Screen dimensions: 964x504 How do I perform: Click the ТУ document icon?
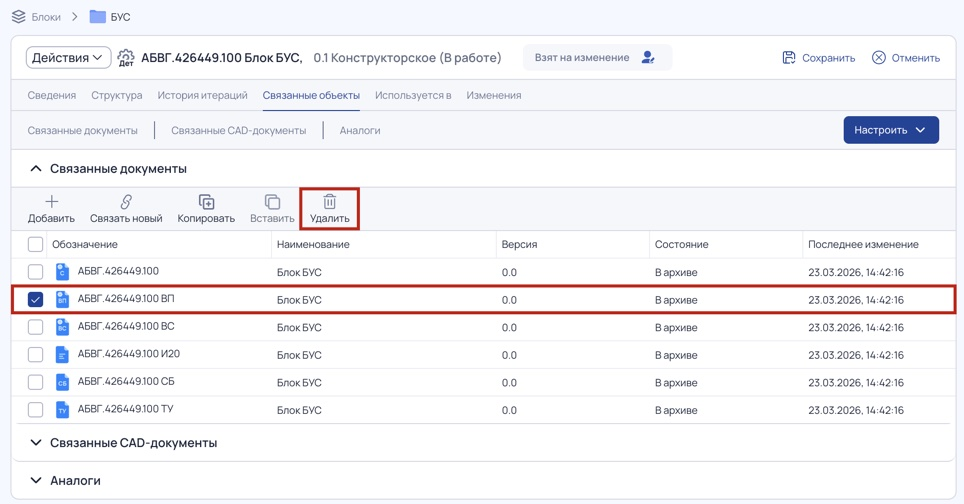62,410
